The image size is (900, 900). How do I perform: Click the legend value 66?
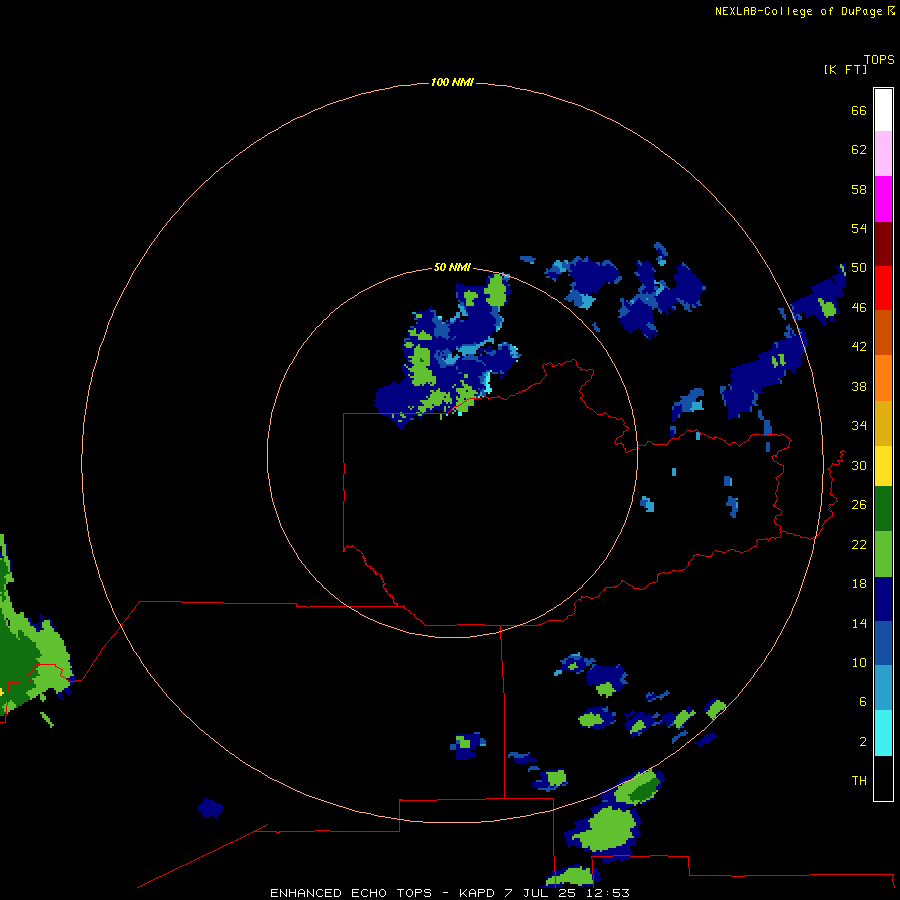[x=859, y=111]
